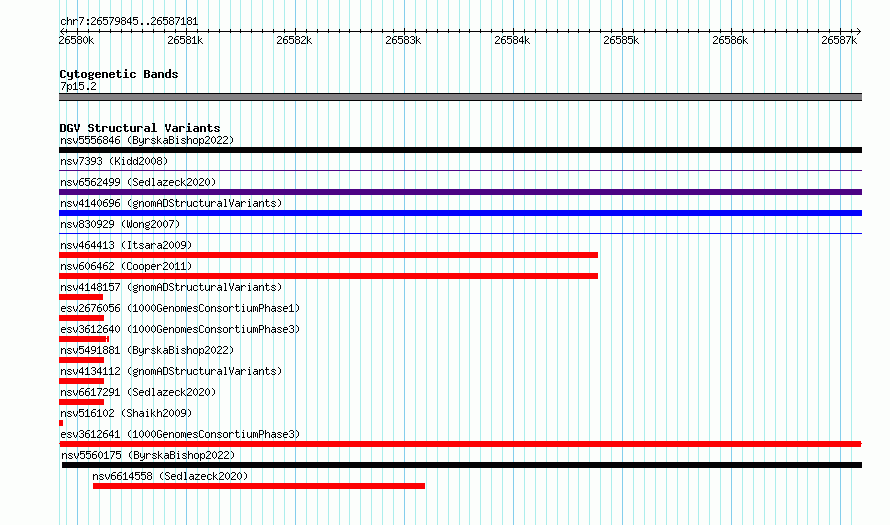This screenshot has width=890, height=525.
Task: Click the tiny red nsv516102 marker
Action: pyautogui.click(x=61, y=423)
